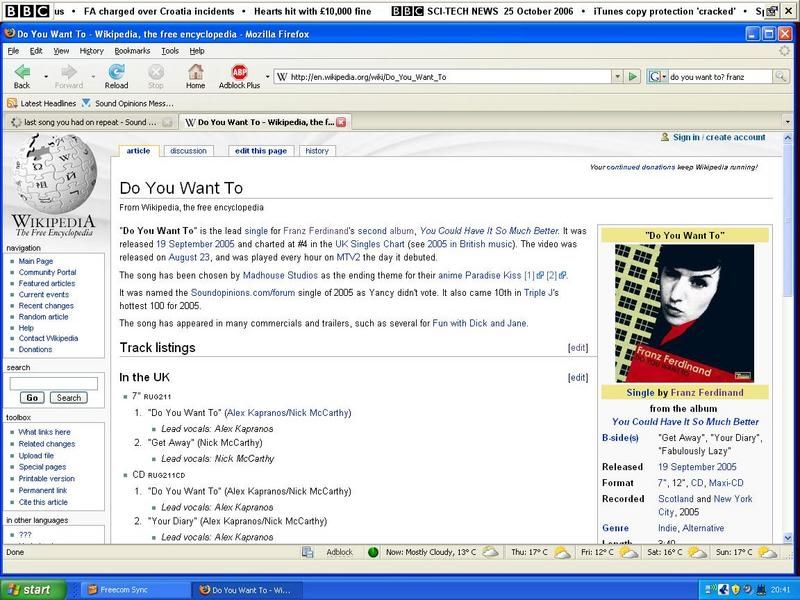Open the Franz Ferdinand link in the intro
The width and height of the screenshot is (800, 600).
[x=316, y=231]
